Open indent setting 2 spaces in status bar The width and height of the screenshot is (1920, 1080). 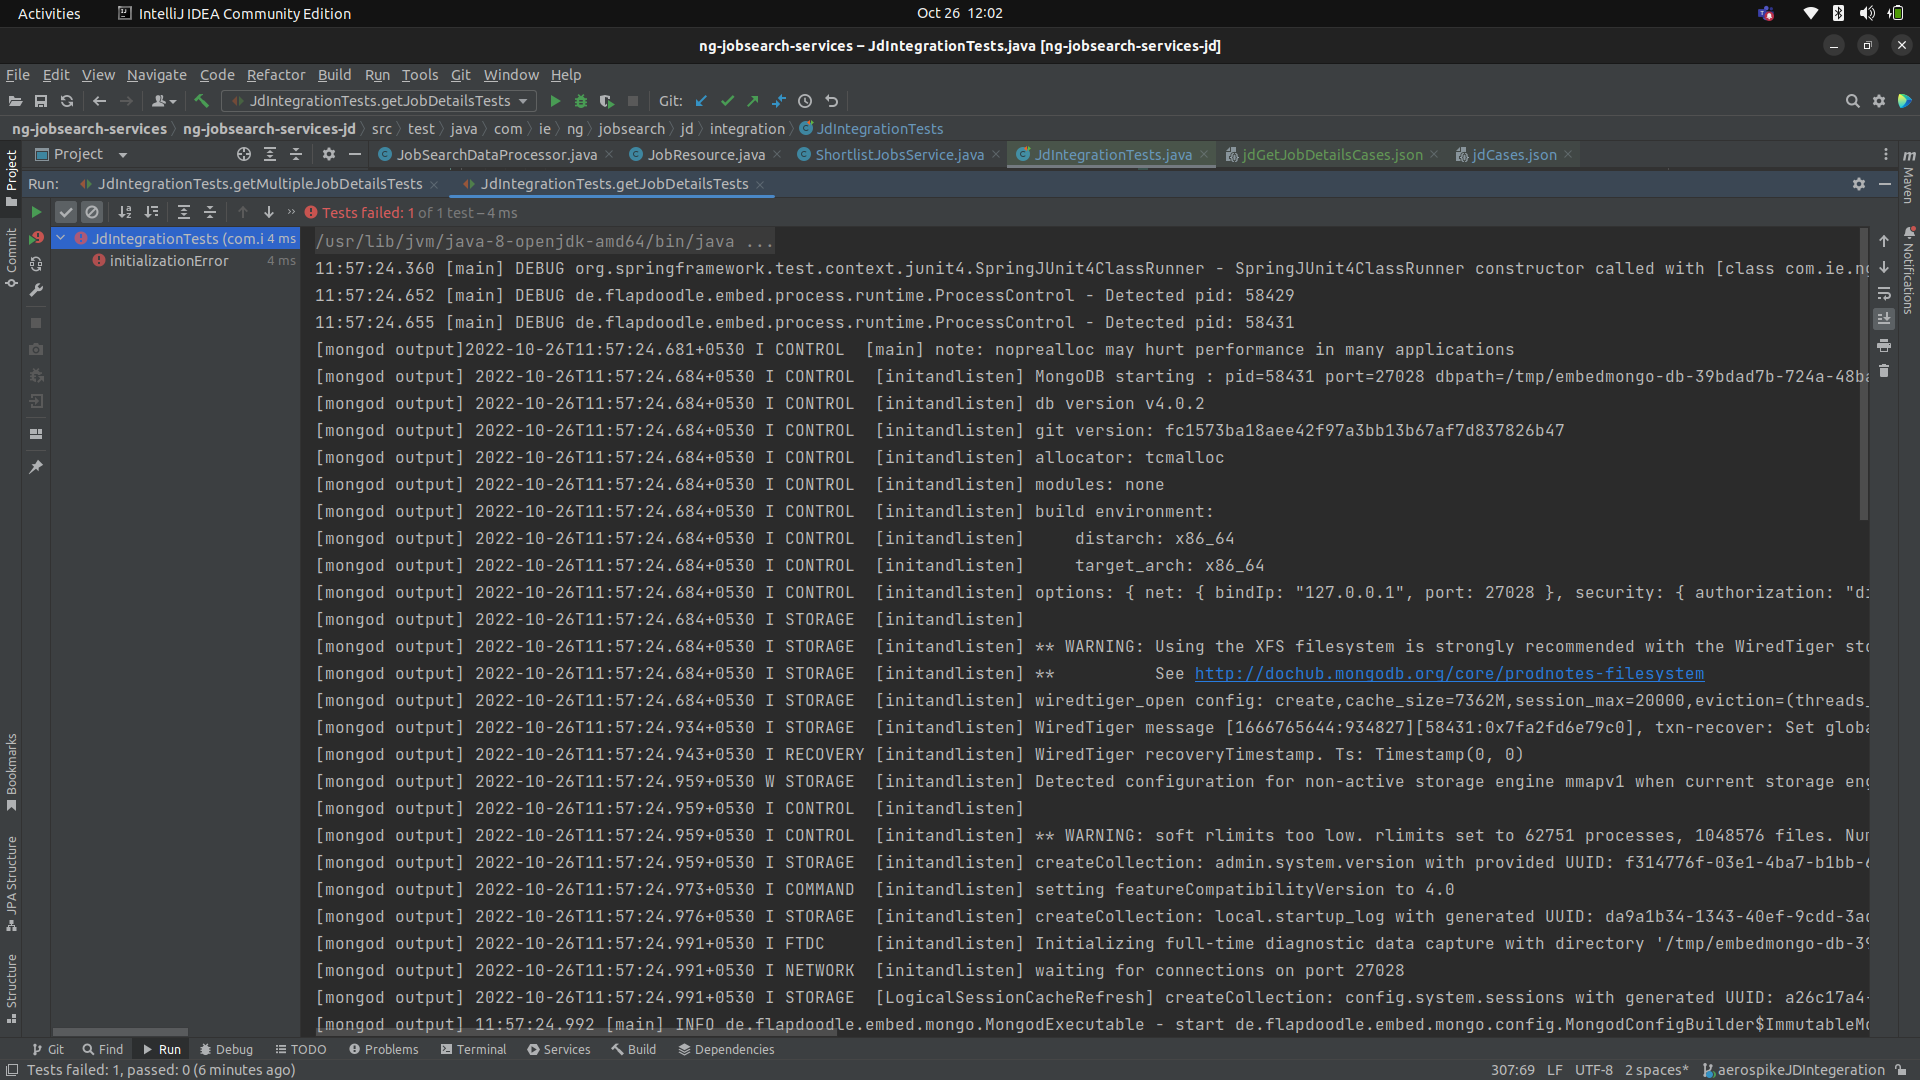pyautogui.click(x=1657, y=1070)
